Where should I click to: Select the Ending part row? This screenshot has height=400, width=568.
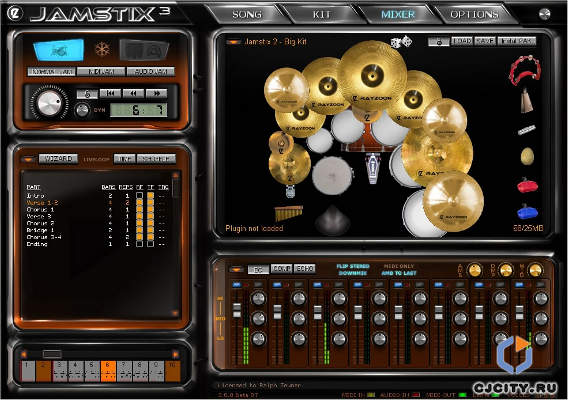click(x=97, y=244)
